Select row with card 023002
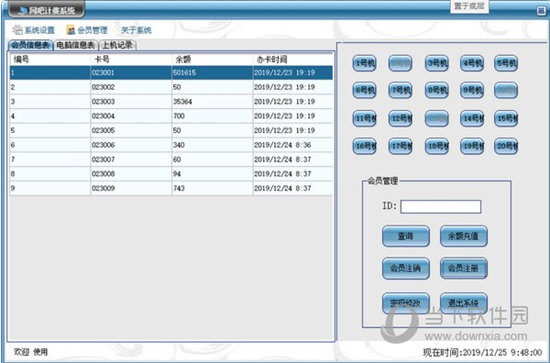 pyautogui.click(x=171, y=87)
